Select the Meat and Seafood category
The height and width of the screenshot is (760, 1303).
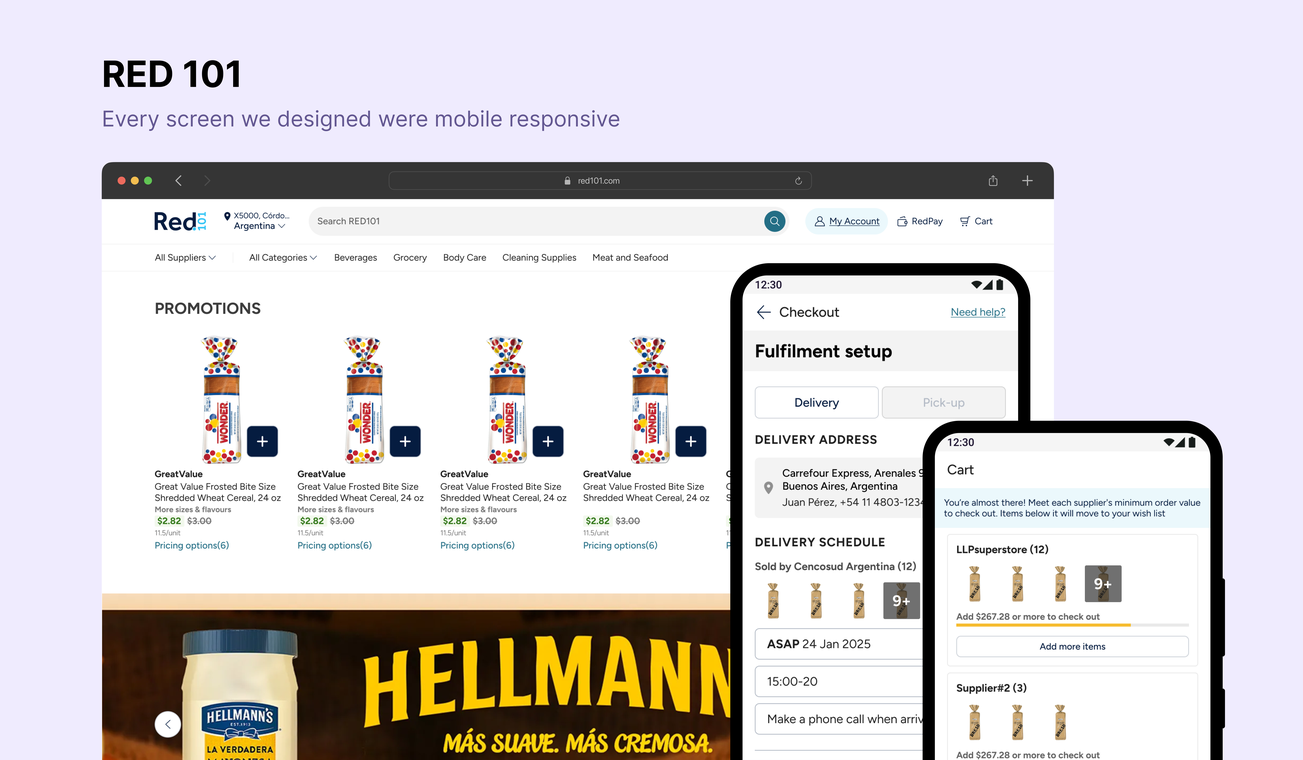pyautogui.click(x=630, y=258)
